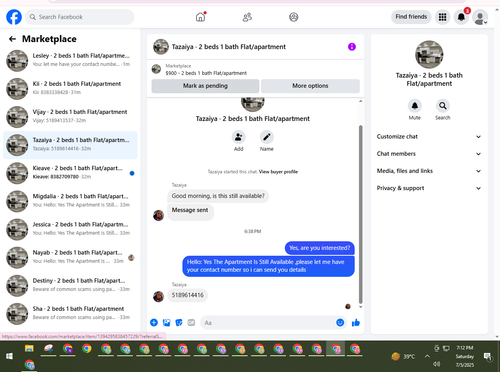
Task: Search in conversation with magnifier icon
Action: click(443, 106)
